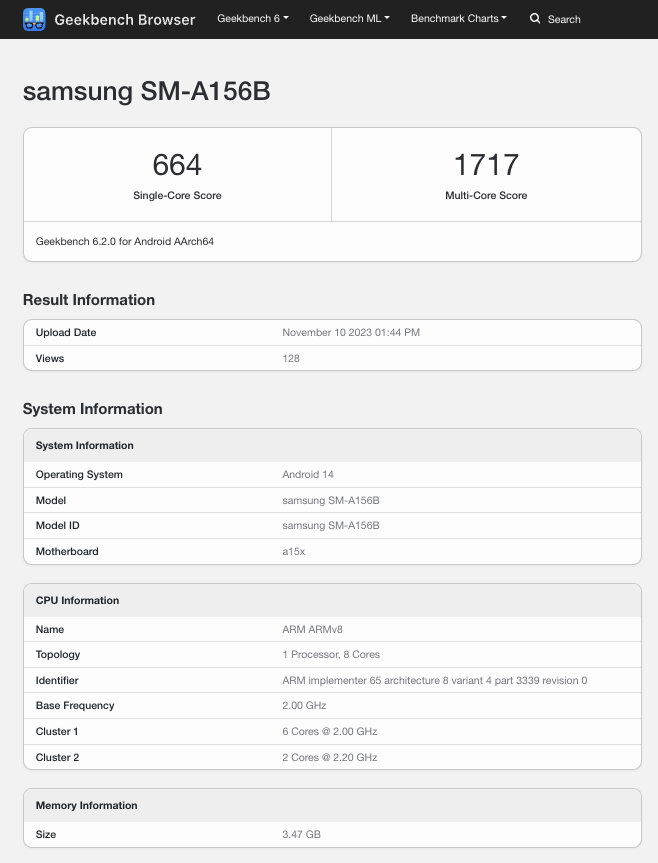Image resolution: width=658 pixels, height=863 pixels.
Task: Click the Base Frequency value 2.00 GHz
Action: (304, 706)
